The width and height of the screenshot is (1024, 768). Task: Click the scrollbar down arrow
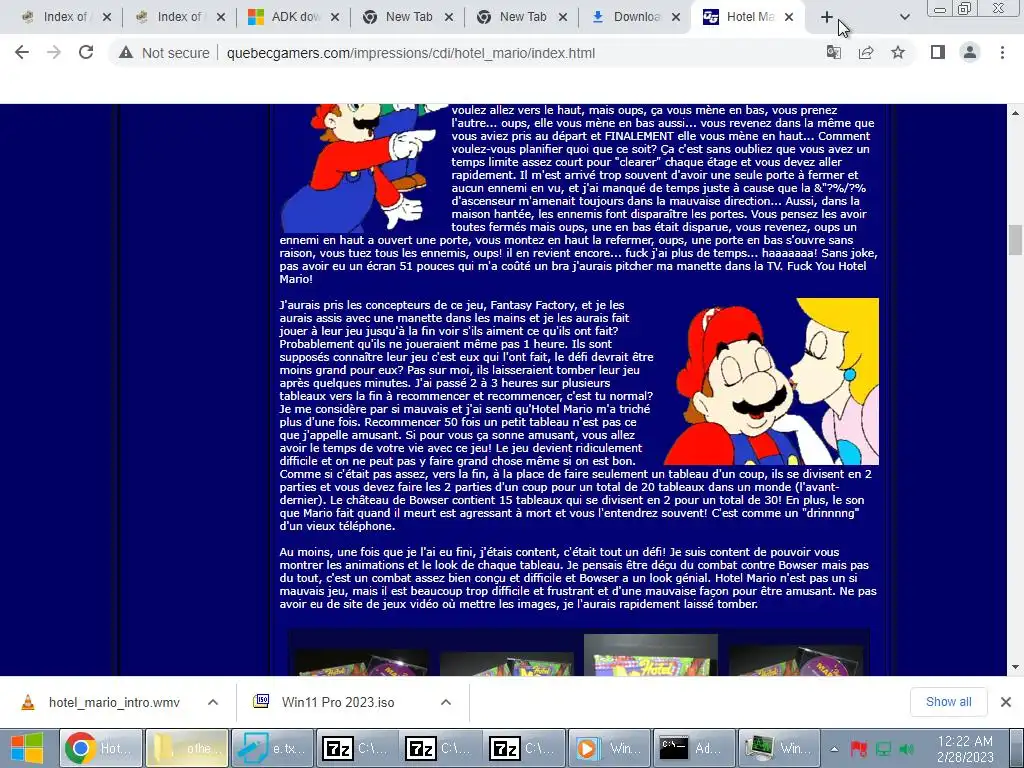click(1015, 667)
